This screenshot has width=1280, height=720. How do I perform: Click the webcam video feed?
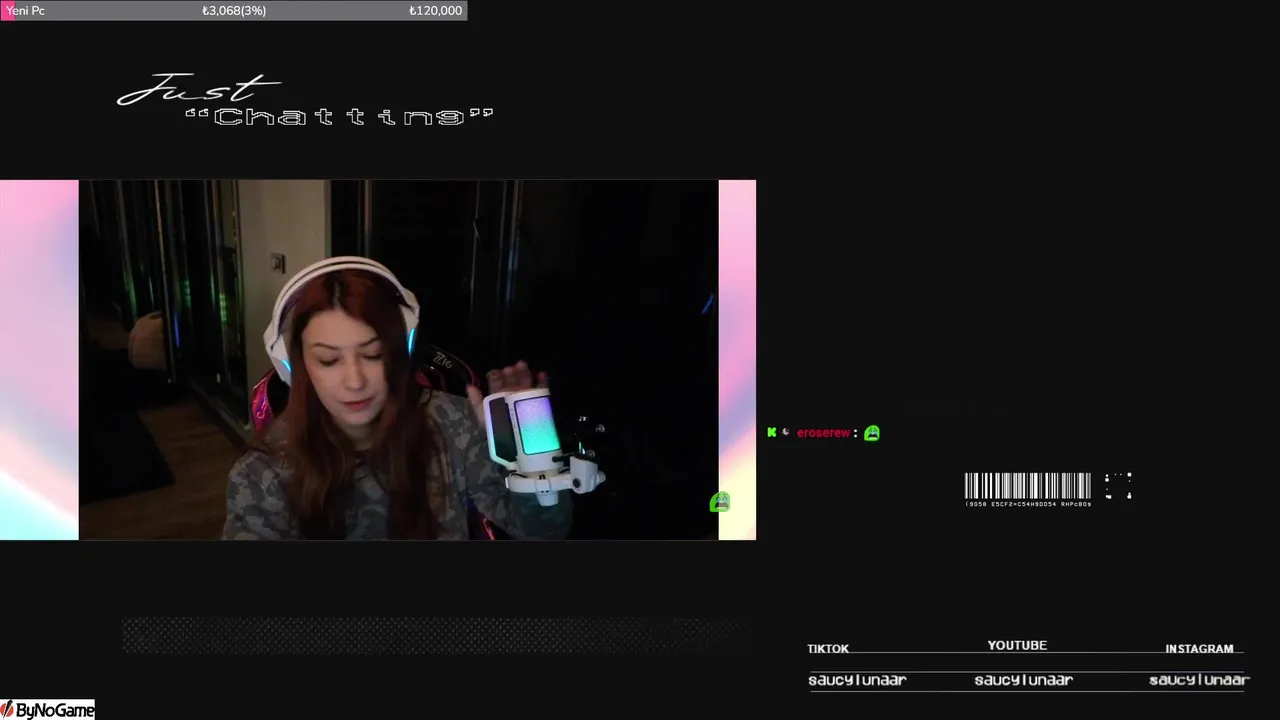pyautogui.click(x=398, y=360)
